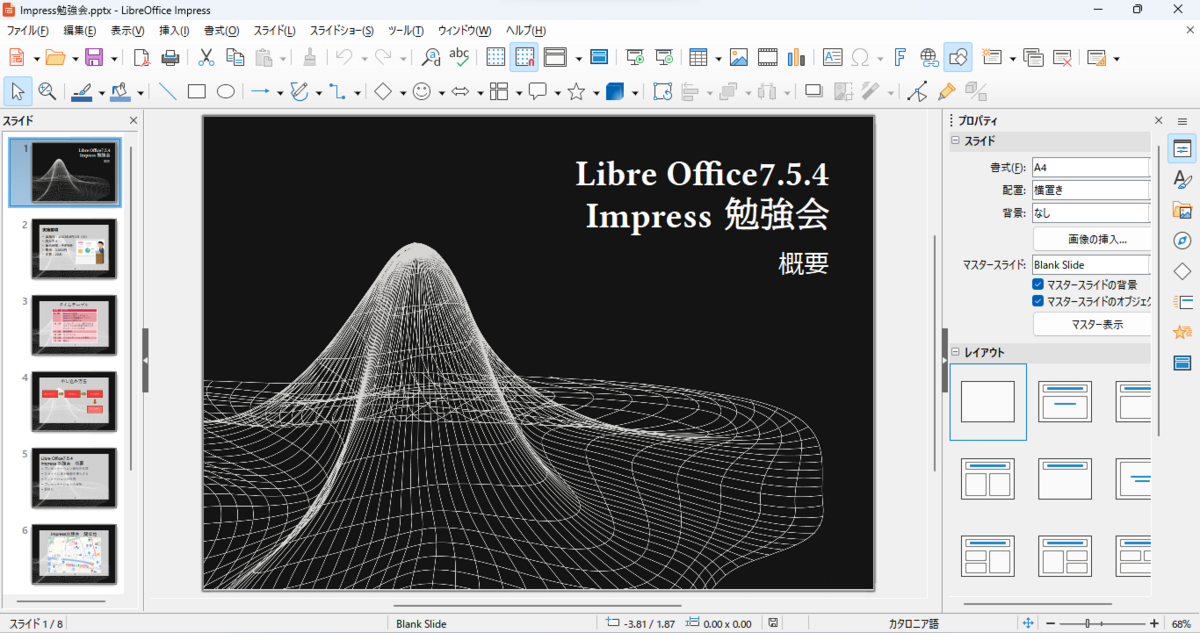
Task: Open the Insert table dropdown arrow
Action: point(719,58)
